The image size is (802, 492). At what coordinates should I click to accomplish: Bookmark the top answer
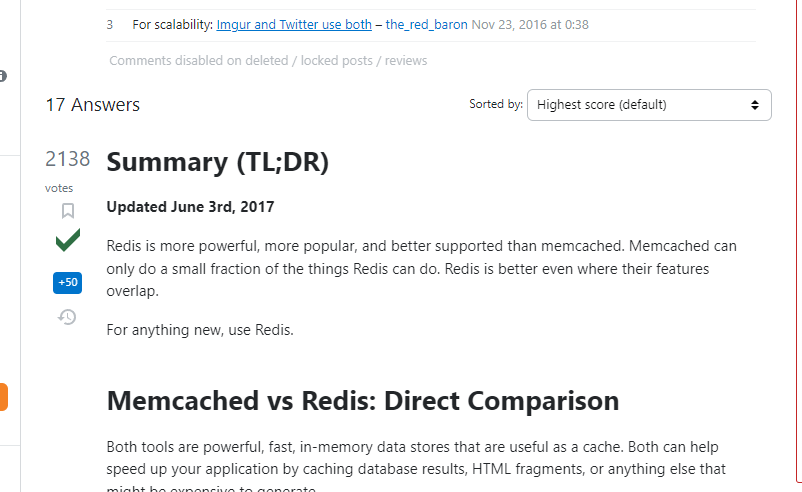pos(68,211)
